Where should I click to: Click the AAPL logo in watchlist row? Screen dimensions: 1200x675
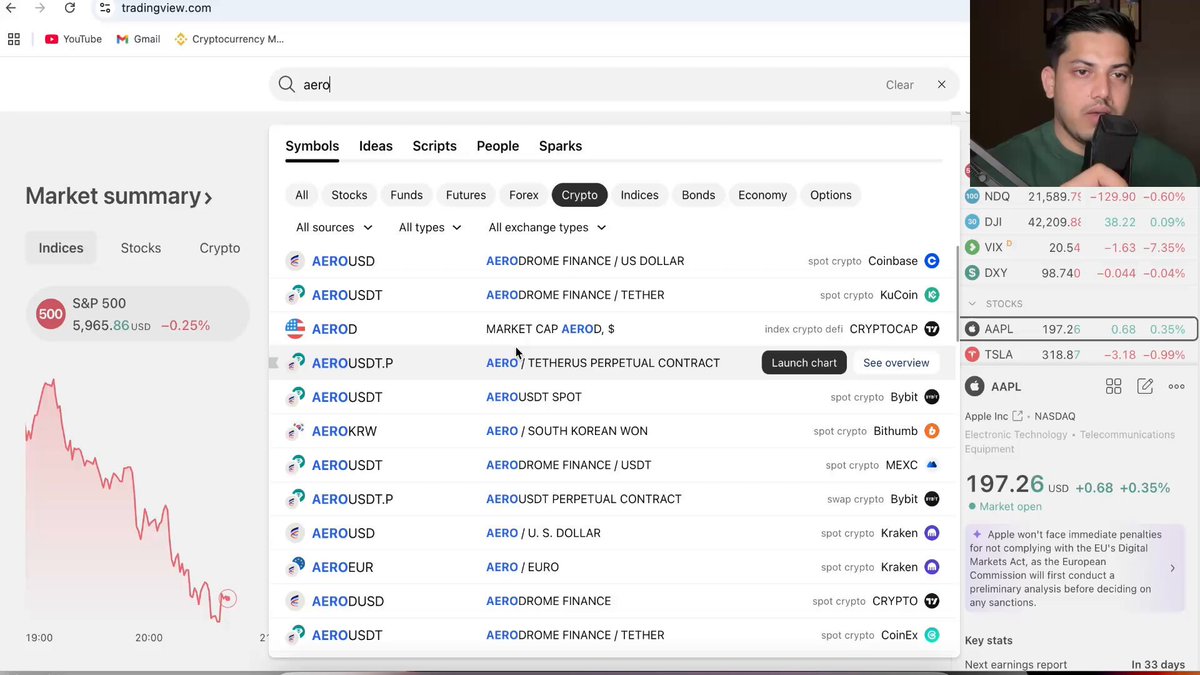[x=972, y=329]
